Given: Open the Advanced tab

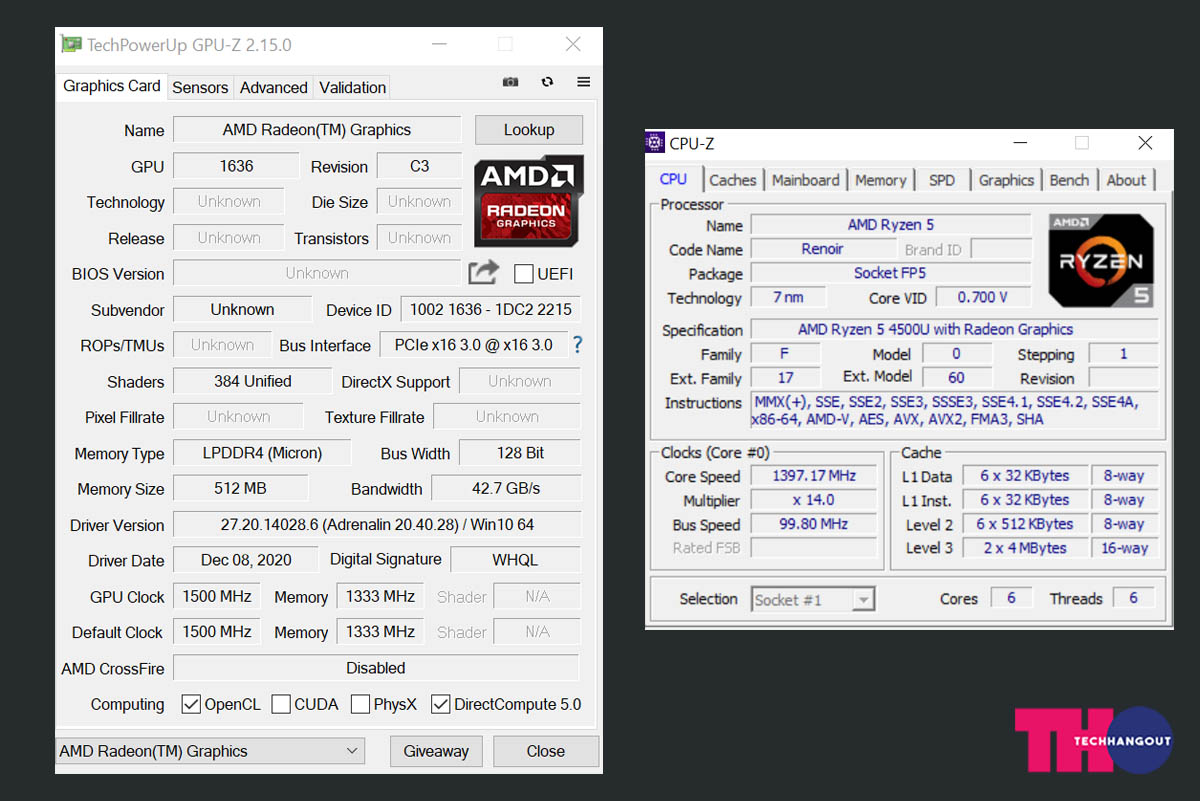Looking at the screenshot, I should (274, 88).
